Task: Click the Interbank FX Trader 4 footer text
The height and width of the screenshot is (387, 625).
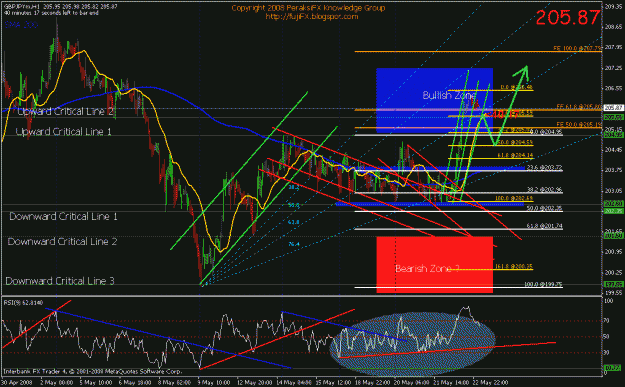Action: coord(92,371)
